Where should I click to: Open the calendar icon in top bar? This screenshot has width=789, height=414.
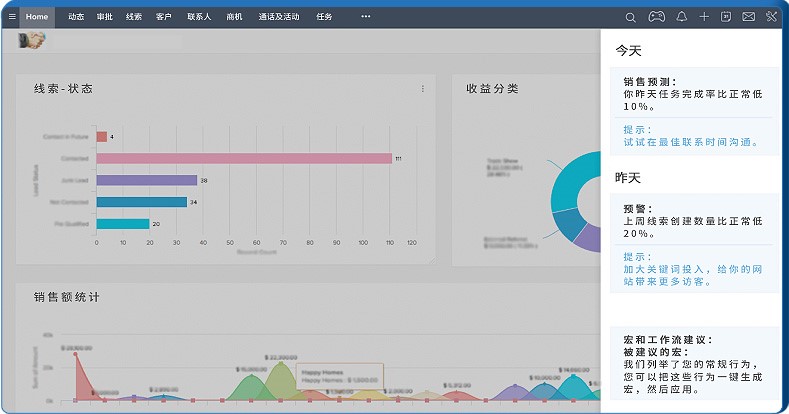coord(726,17)
